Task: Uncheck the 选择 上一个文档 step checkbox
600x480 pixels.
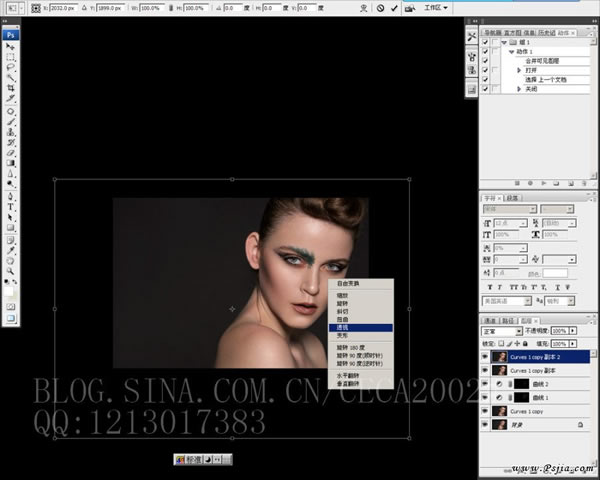Action: (x=485, y=80)
